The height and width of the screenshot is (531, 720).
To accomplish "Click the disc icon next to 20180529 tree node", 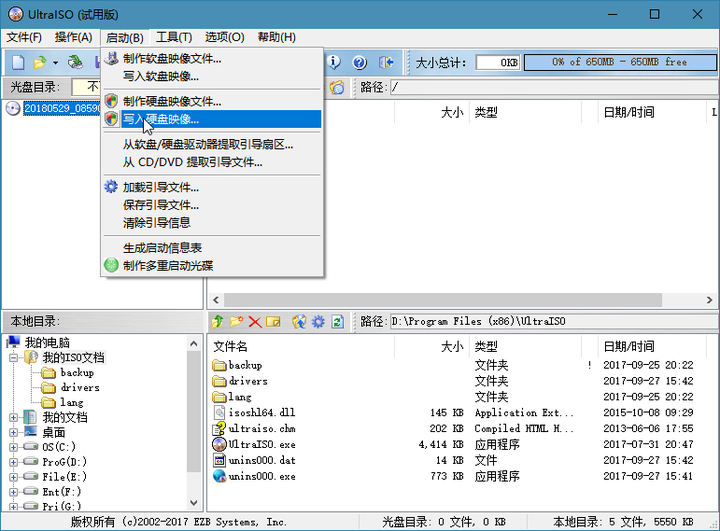I will 13,108.
